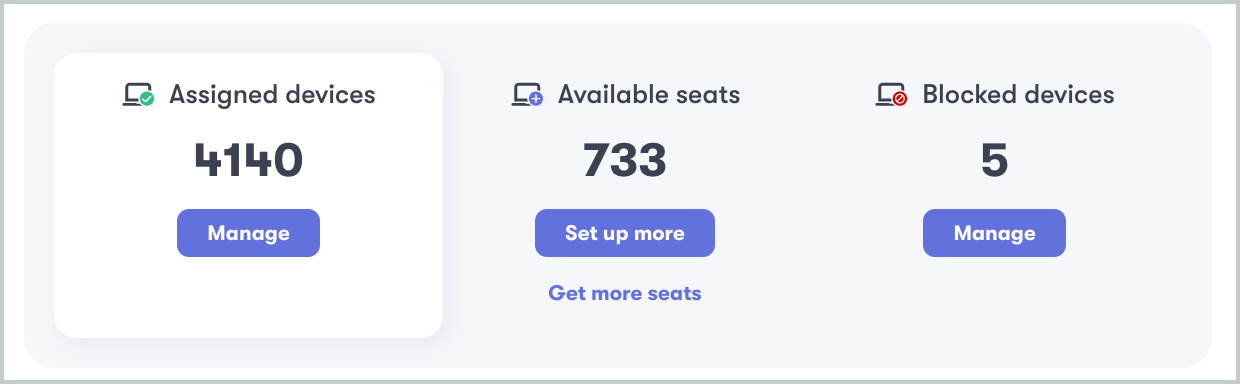Screen dimensions: 1240x384
Task: Select the Available seats heading text
Action: (x=649, y=95)
